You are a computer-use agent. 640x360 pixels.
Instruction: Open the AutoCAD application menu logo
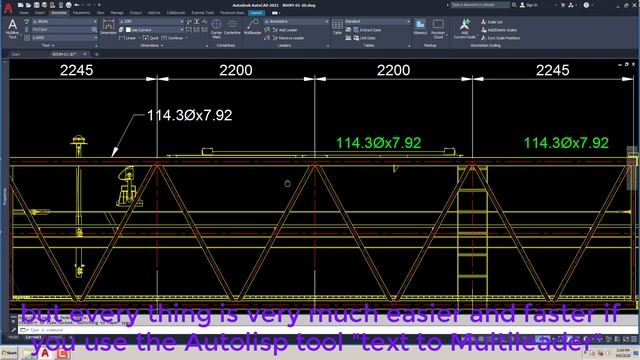pyautogui.click(x=8, y=8)
